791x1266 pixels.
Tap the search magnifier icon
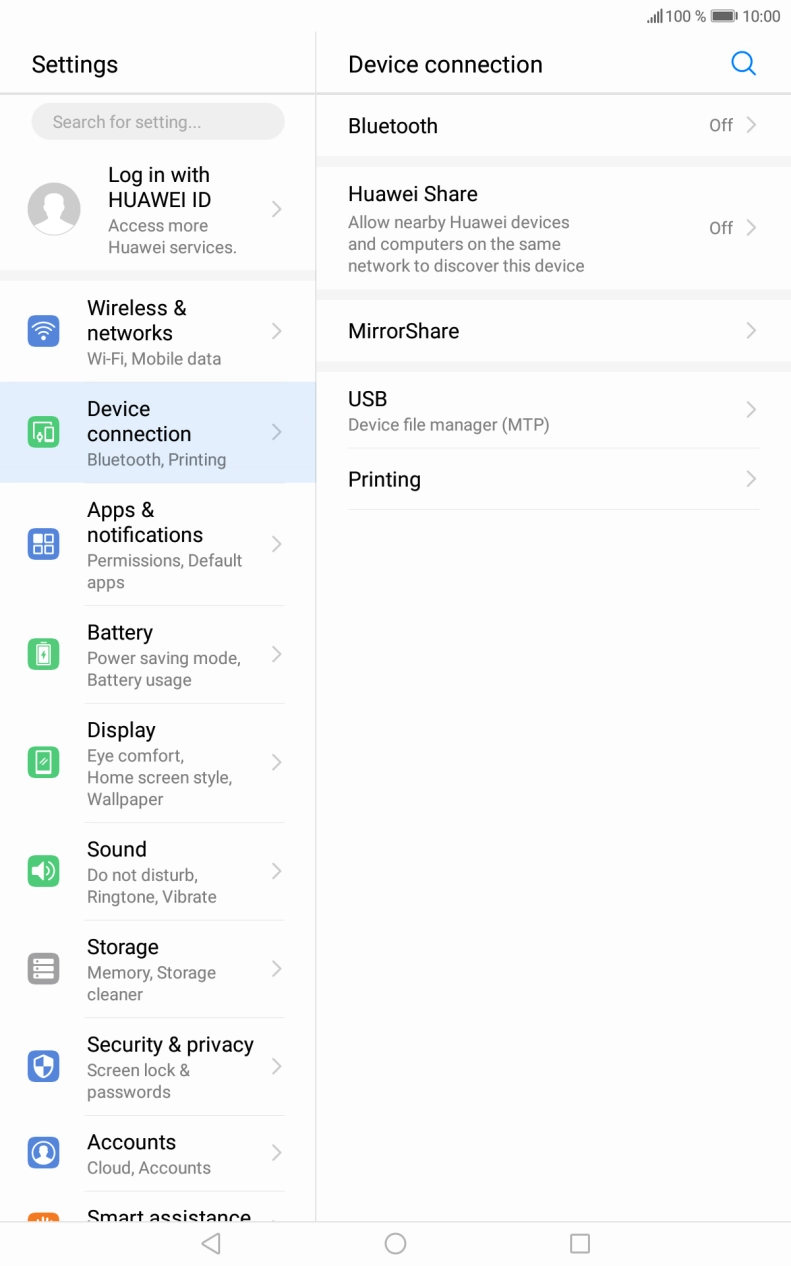[x=743, y=64]
